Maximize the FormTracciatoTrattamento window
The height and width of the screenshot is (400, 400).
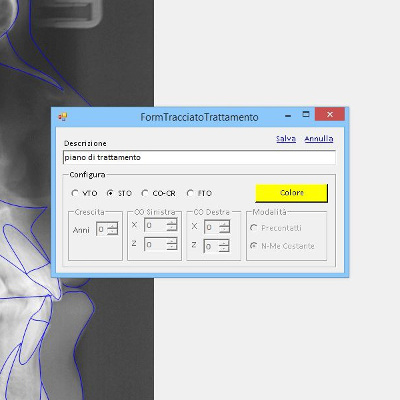click(x=306, y=115)
